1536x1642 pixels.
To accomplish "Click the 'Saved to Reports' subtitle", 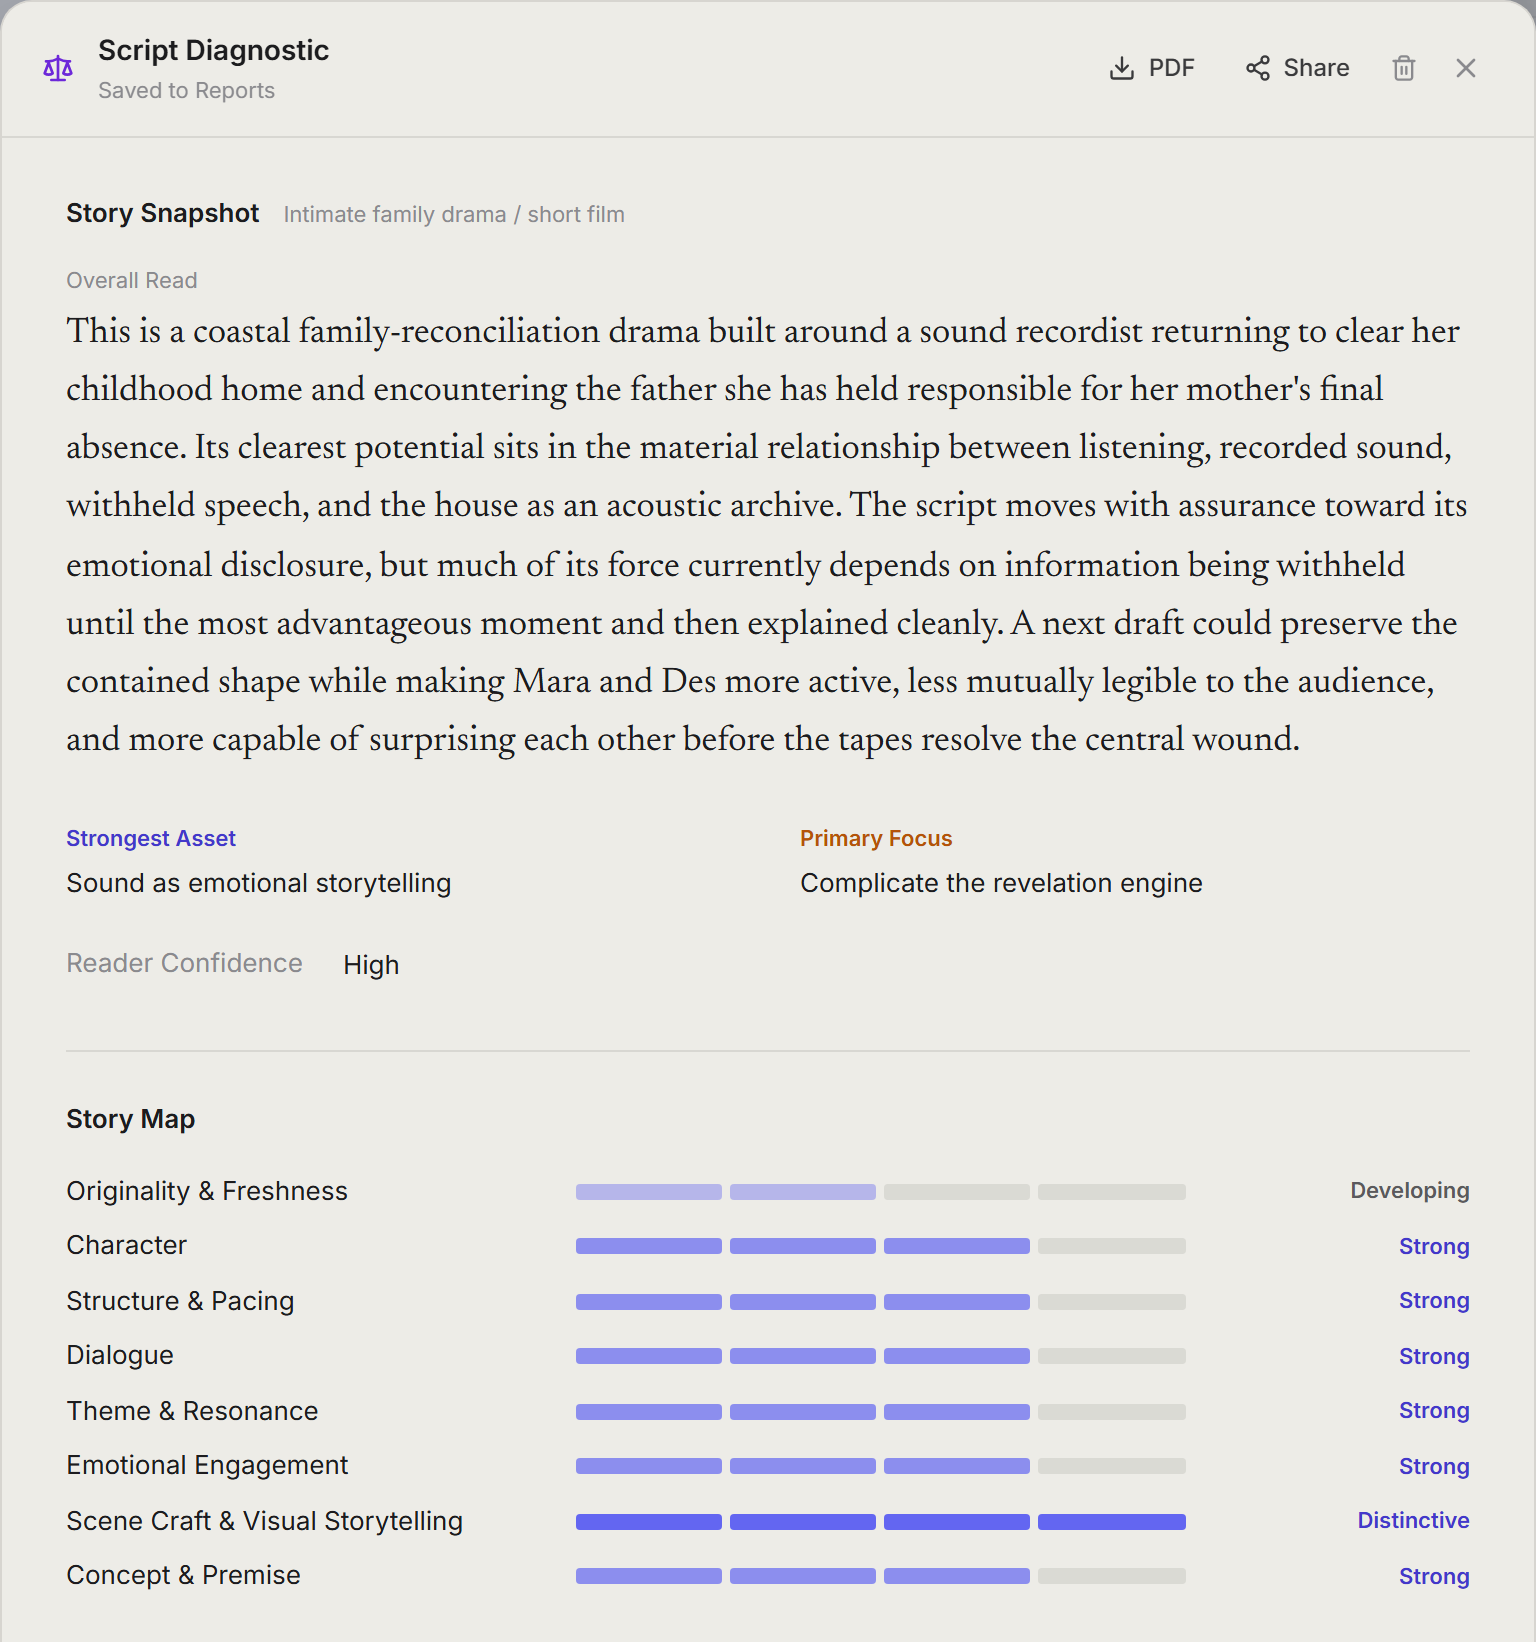I will pos(186,90).
